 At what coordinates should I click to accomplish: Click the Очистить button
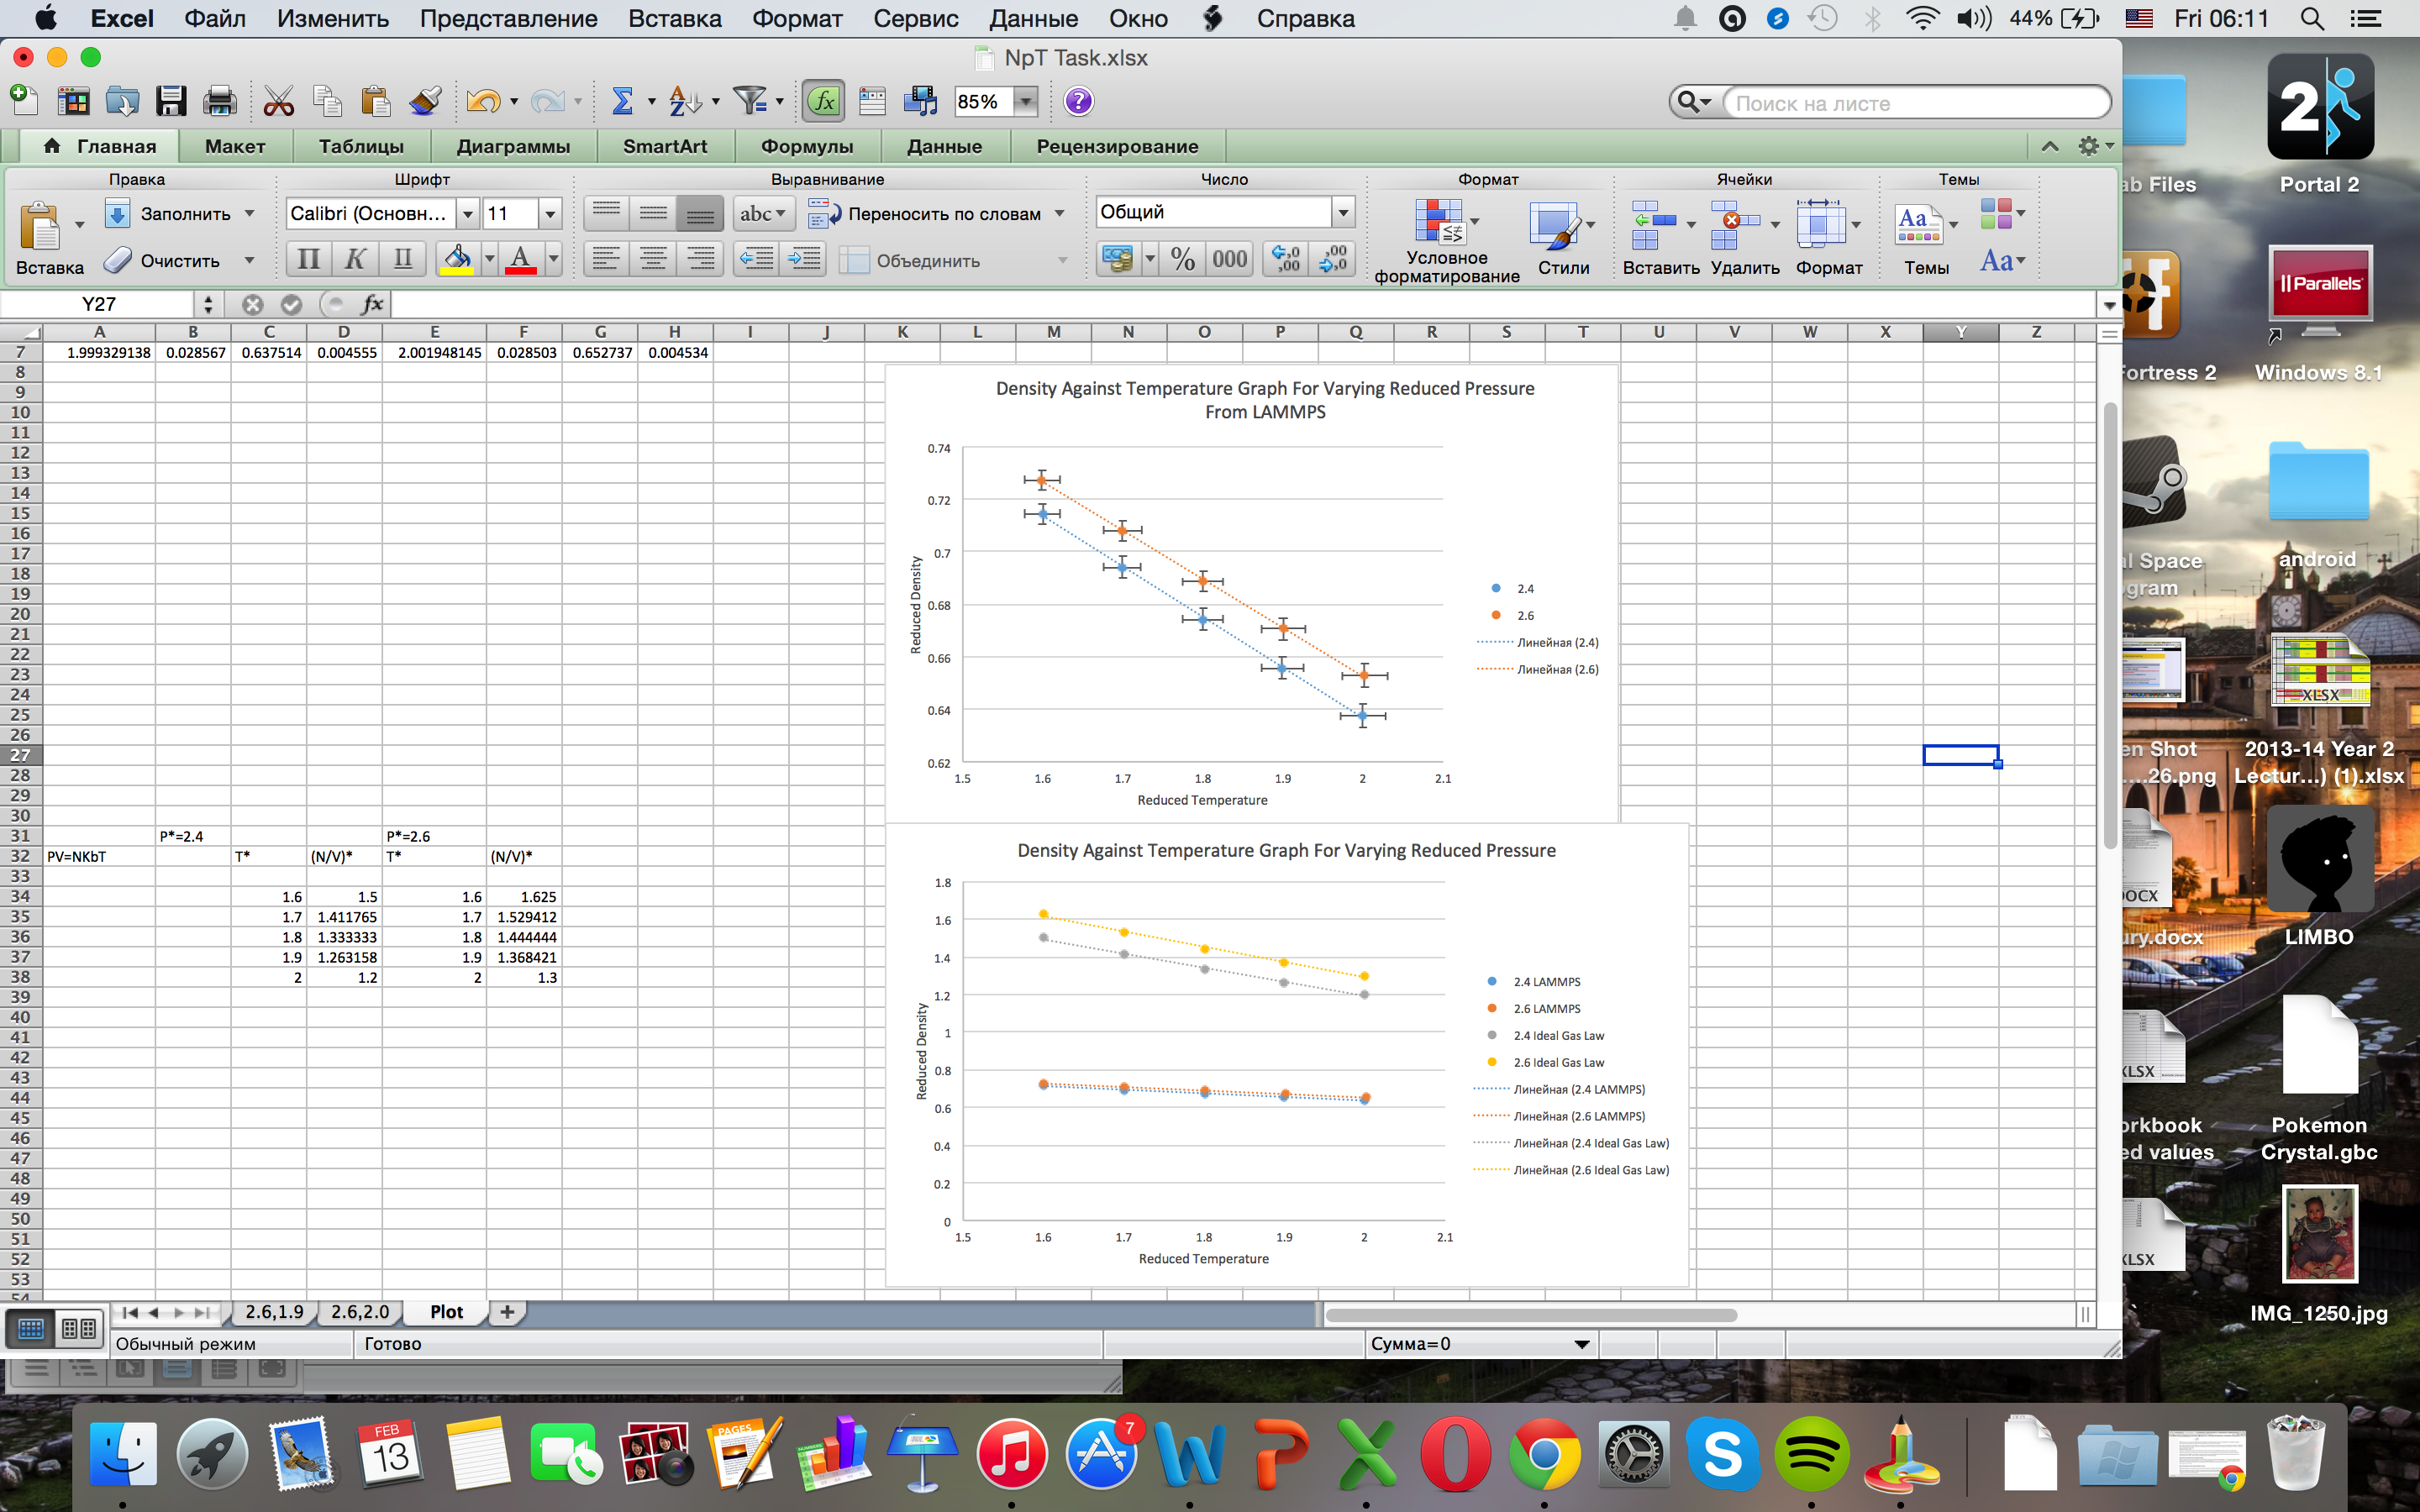point(179,261)
